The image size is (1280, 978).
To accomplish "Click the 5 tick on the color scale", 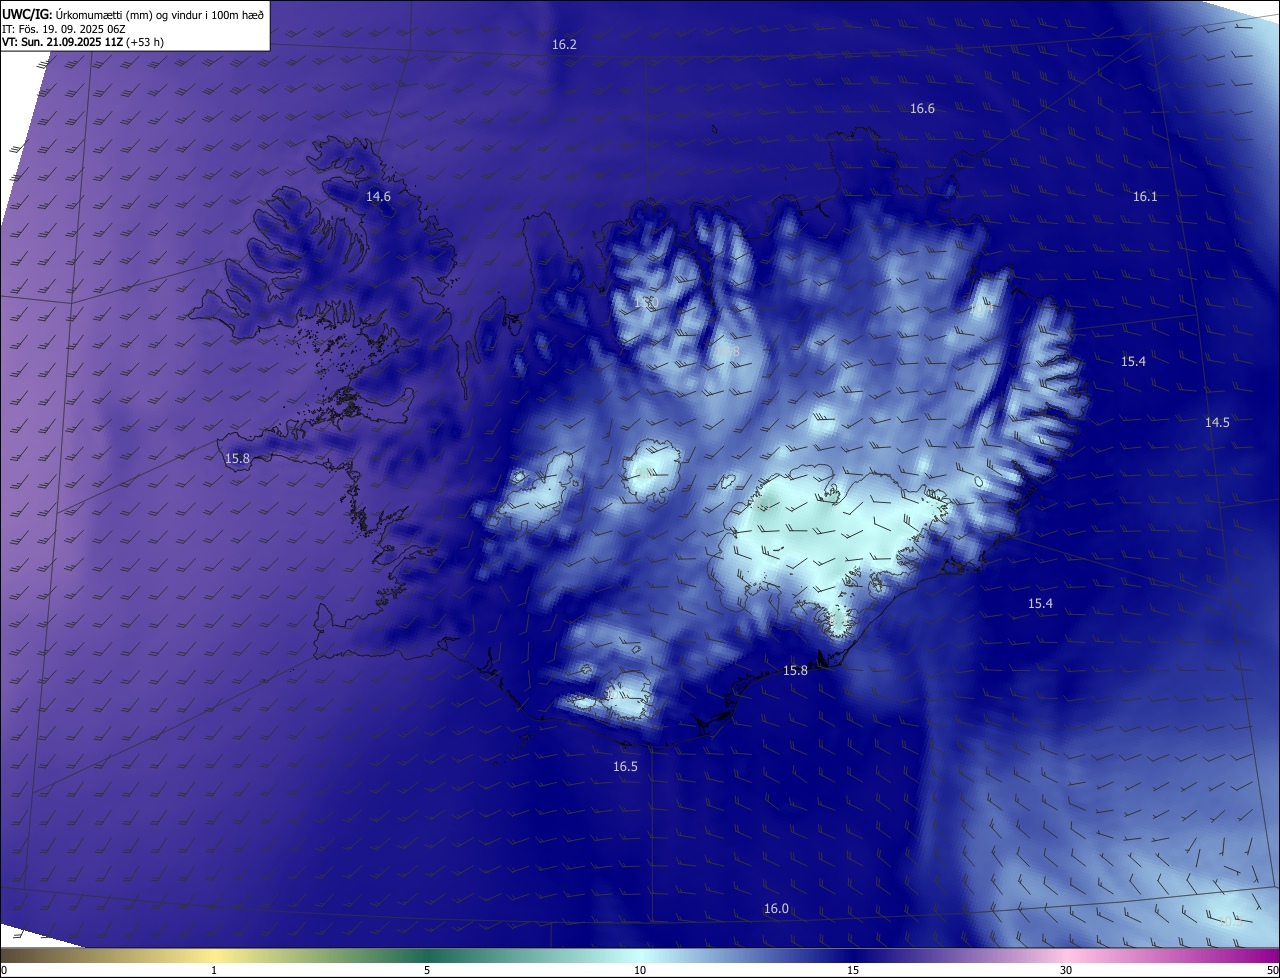I will click(427, 970).
